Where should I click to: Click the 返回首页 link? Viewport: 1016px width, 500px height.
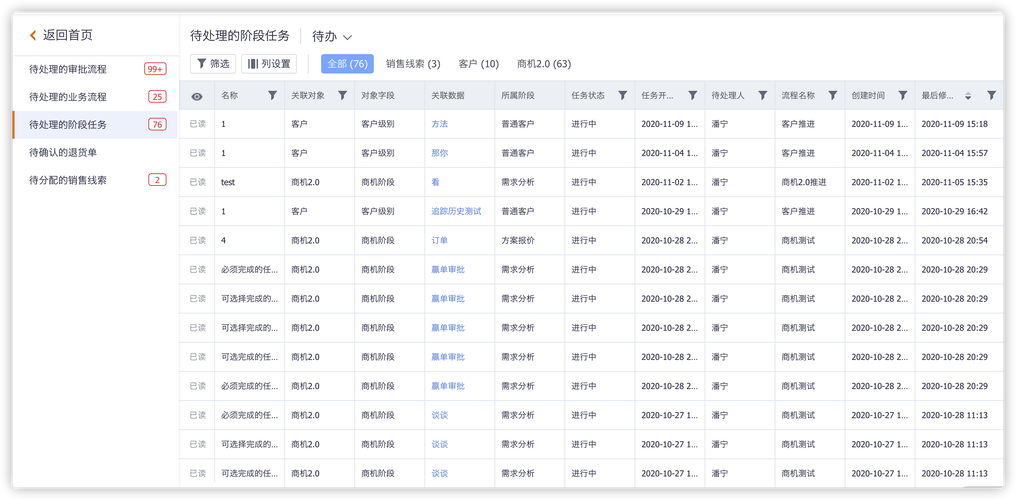(67, 36)
